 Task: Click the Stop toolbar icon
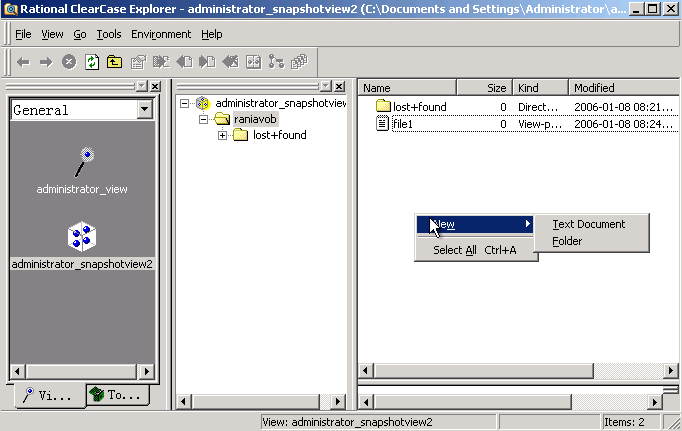pyautogui.click(x=69, y=62)
